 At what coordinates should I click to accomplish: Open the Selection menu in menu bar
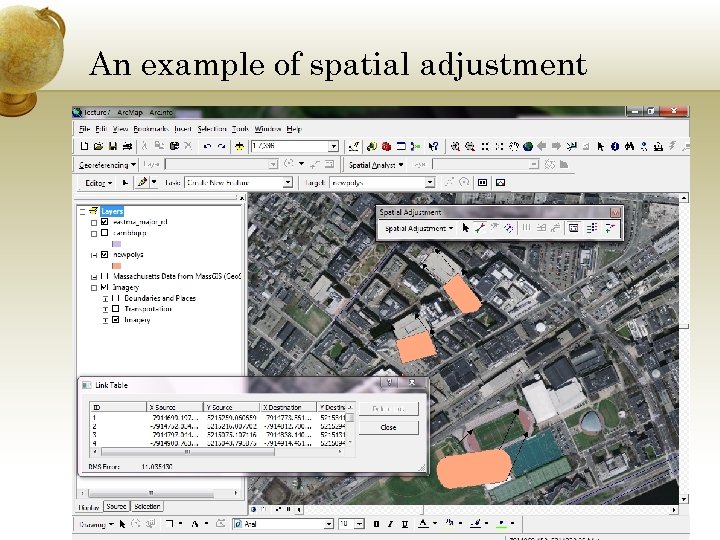[x=212, y=129]
